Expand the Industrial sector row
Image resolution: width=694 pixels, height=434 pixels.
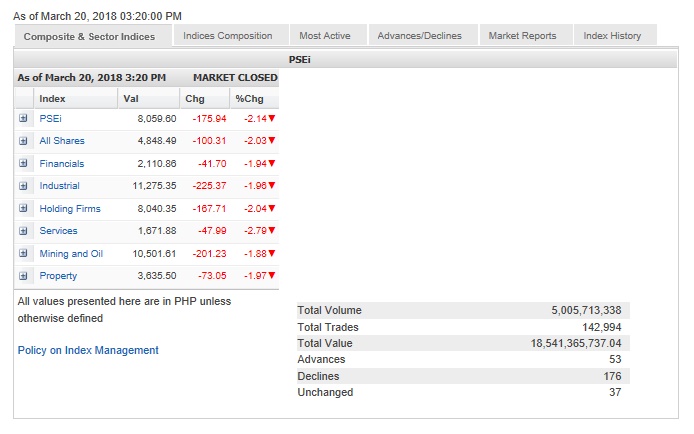click(x=23, y=186)
